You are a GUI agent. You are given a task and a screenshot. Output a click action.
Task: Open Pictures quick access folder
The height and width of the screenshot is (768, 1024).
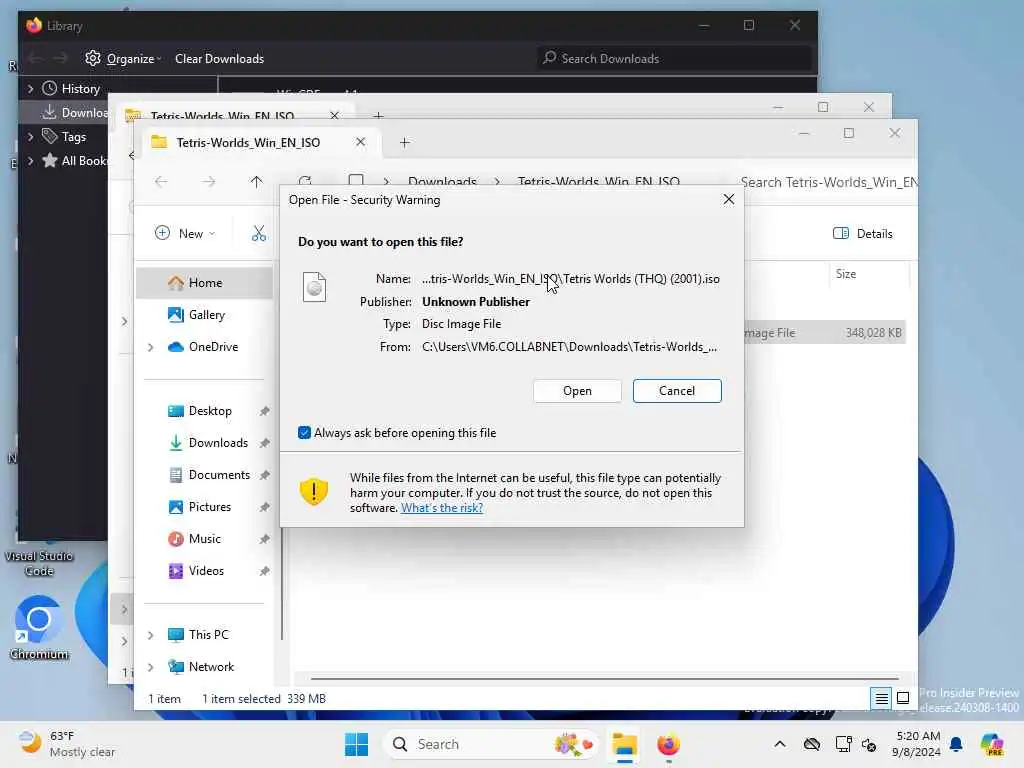[209, 507]
